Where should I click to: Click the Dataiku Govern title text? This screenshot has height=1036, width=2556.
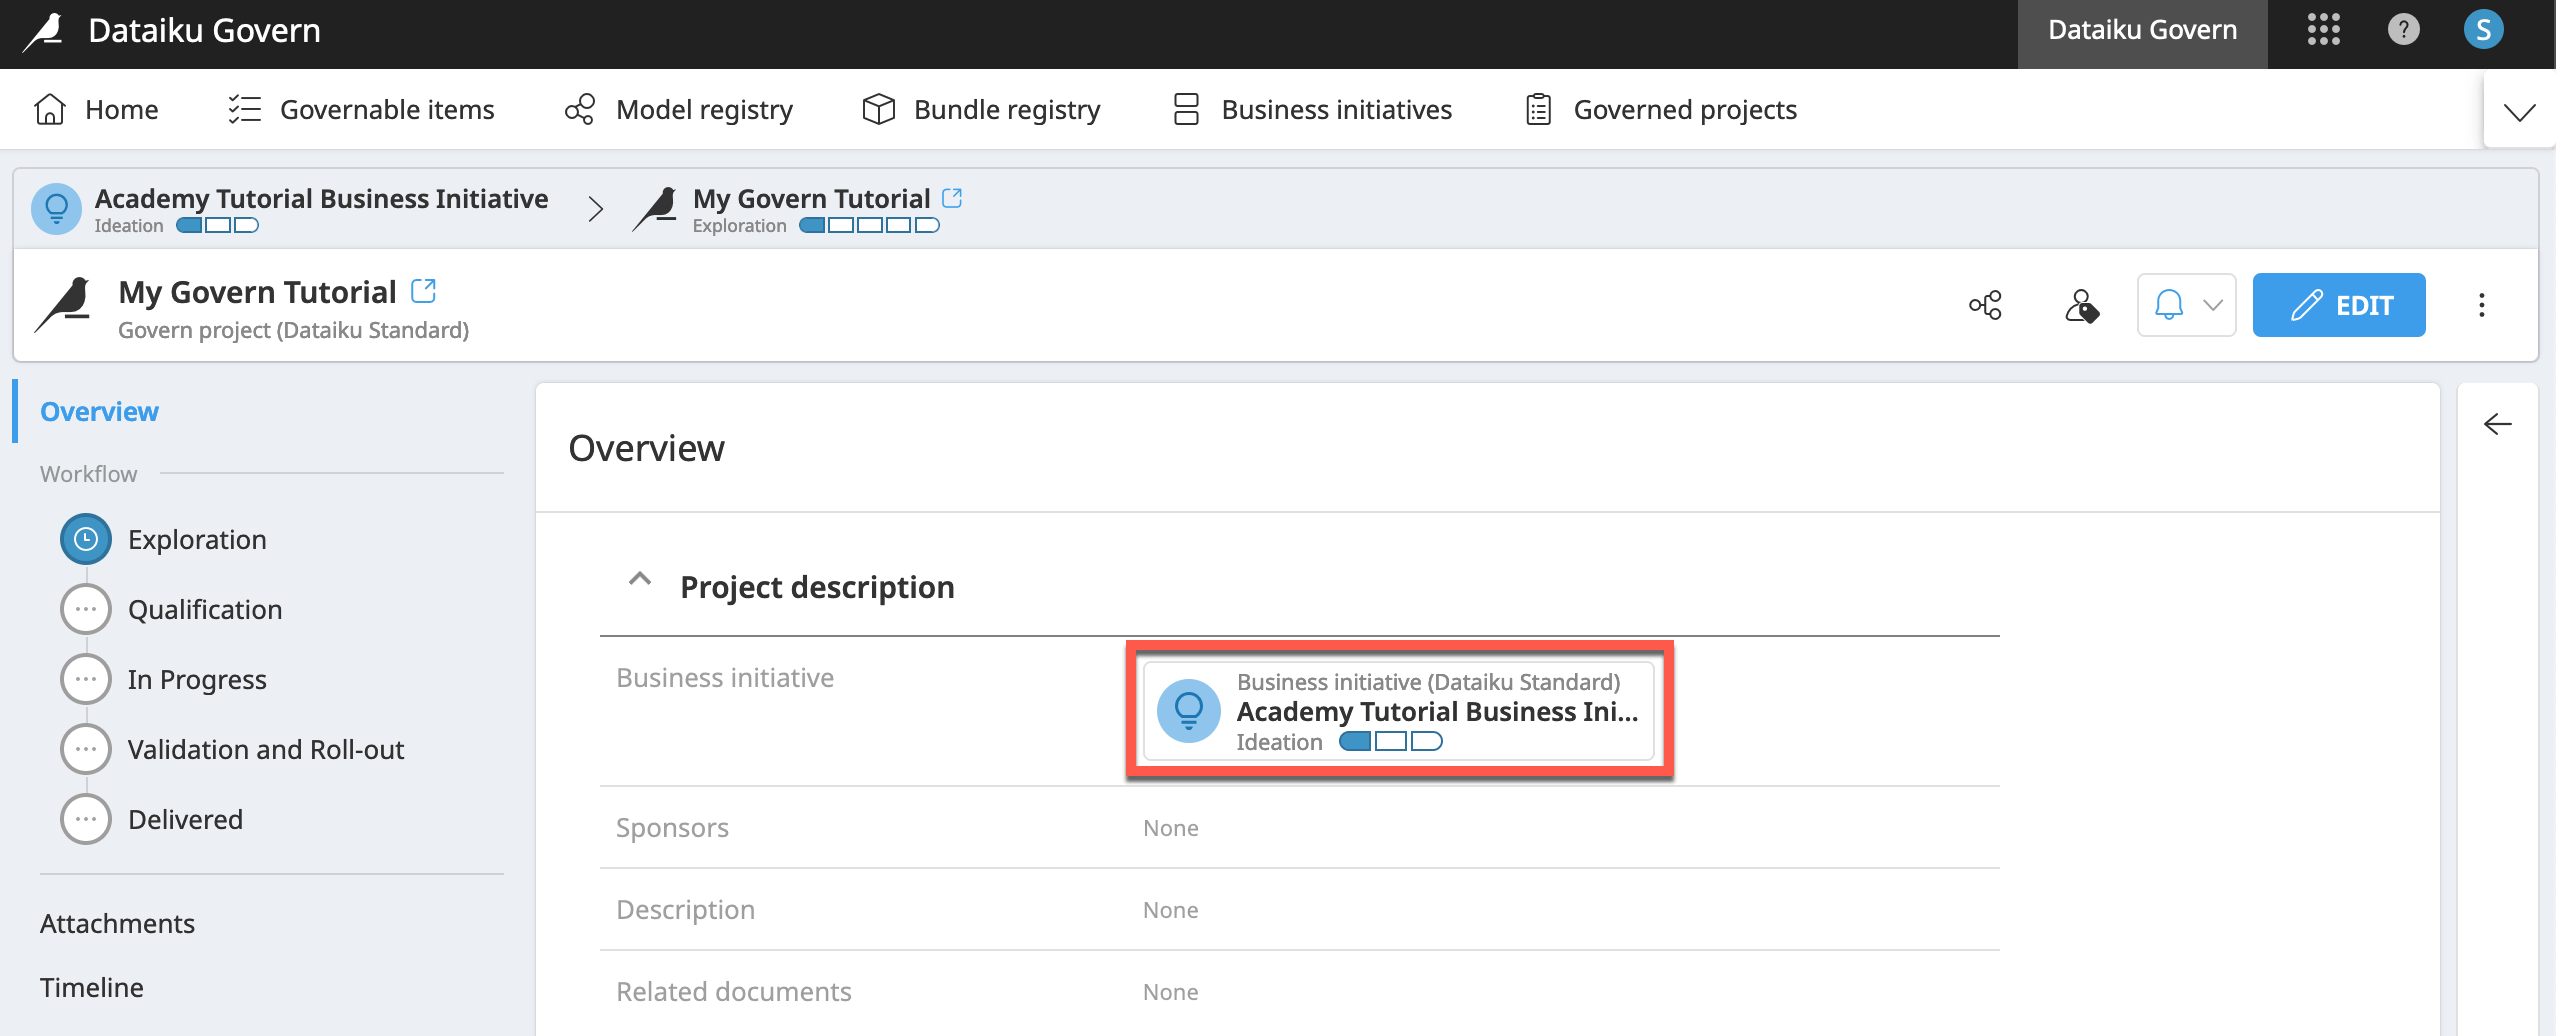(x=204, y=31)
